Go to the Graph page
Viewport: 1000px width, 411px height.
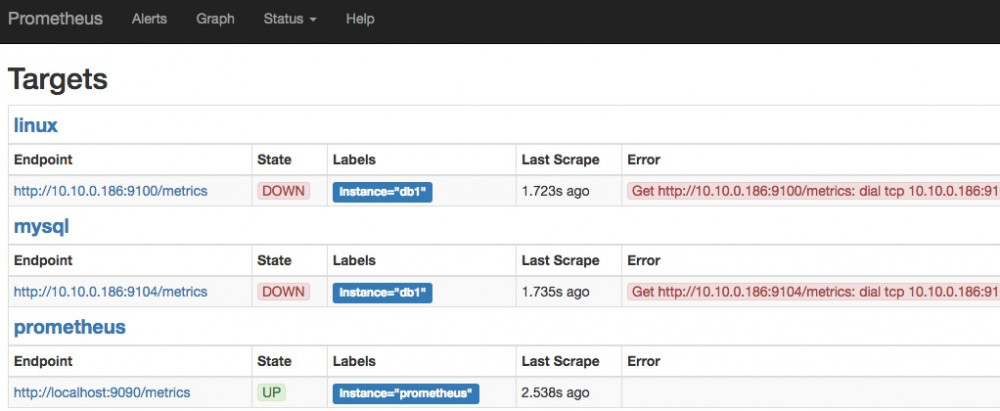(x=215, y=19)
